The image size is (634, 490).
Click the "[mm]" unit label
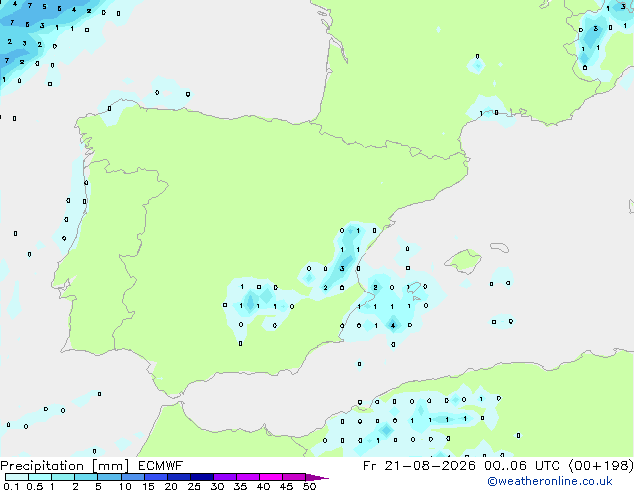pyautogui.click(x=110, y=466)
